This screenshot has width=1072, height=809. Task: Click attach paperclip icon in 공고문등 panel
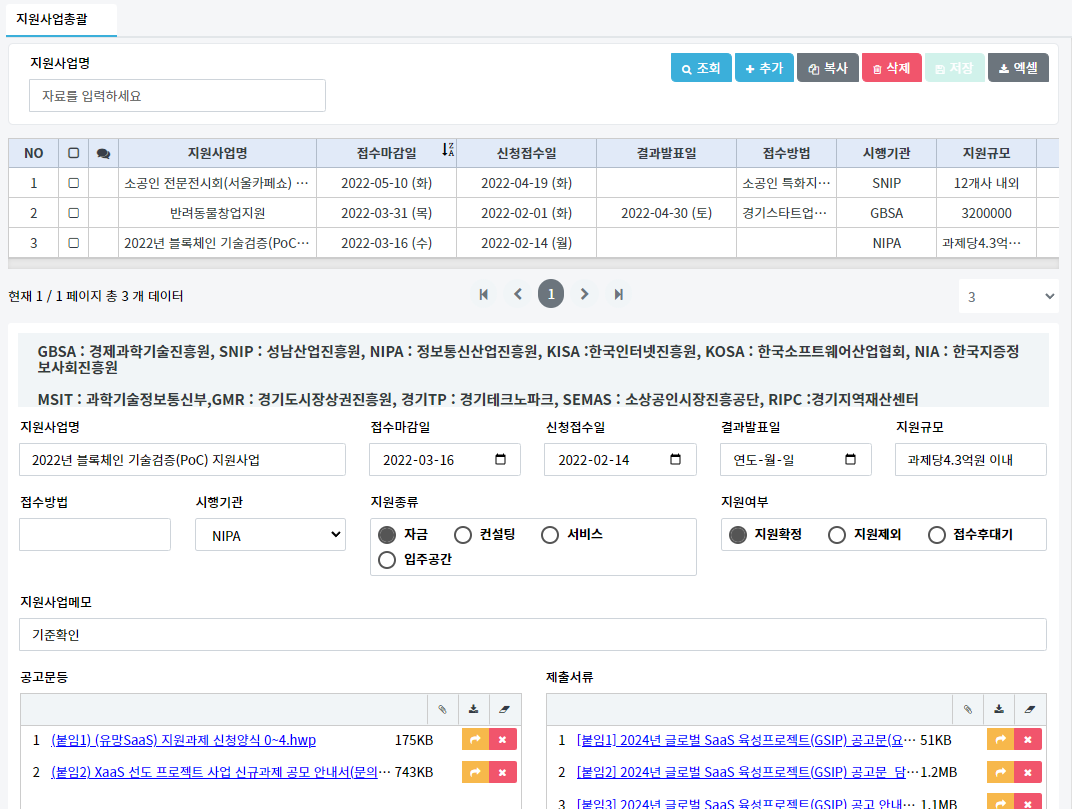click(443, 710)
